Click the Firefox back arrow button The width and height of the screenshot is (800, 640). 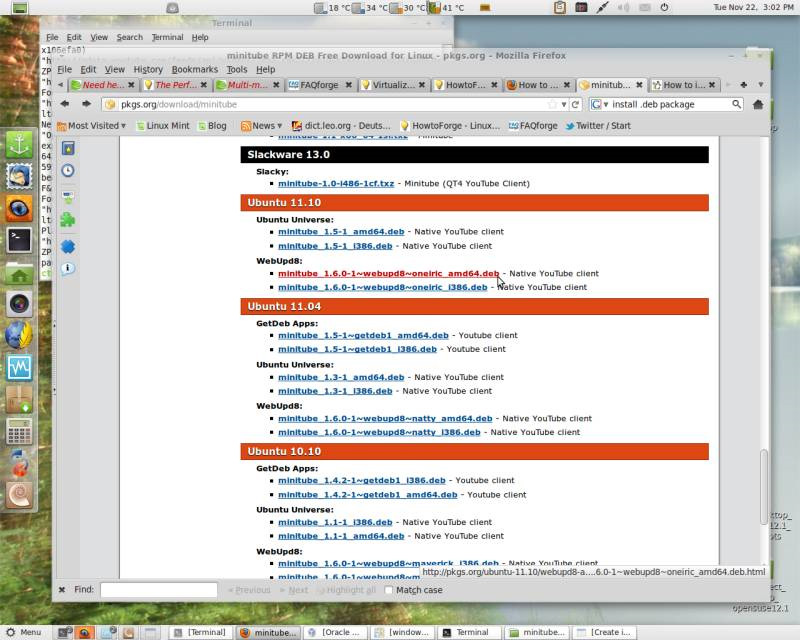pyautogui.click(x=65, y=104)
